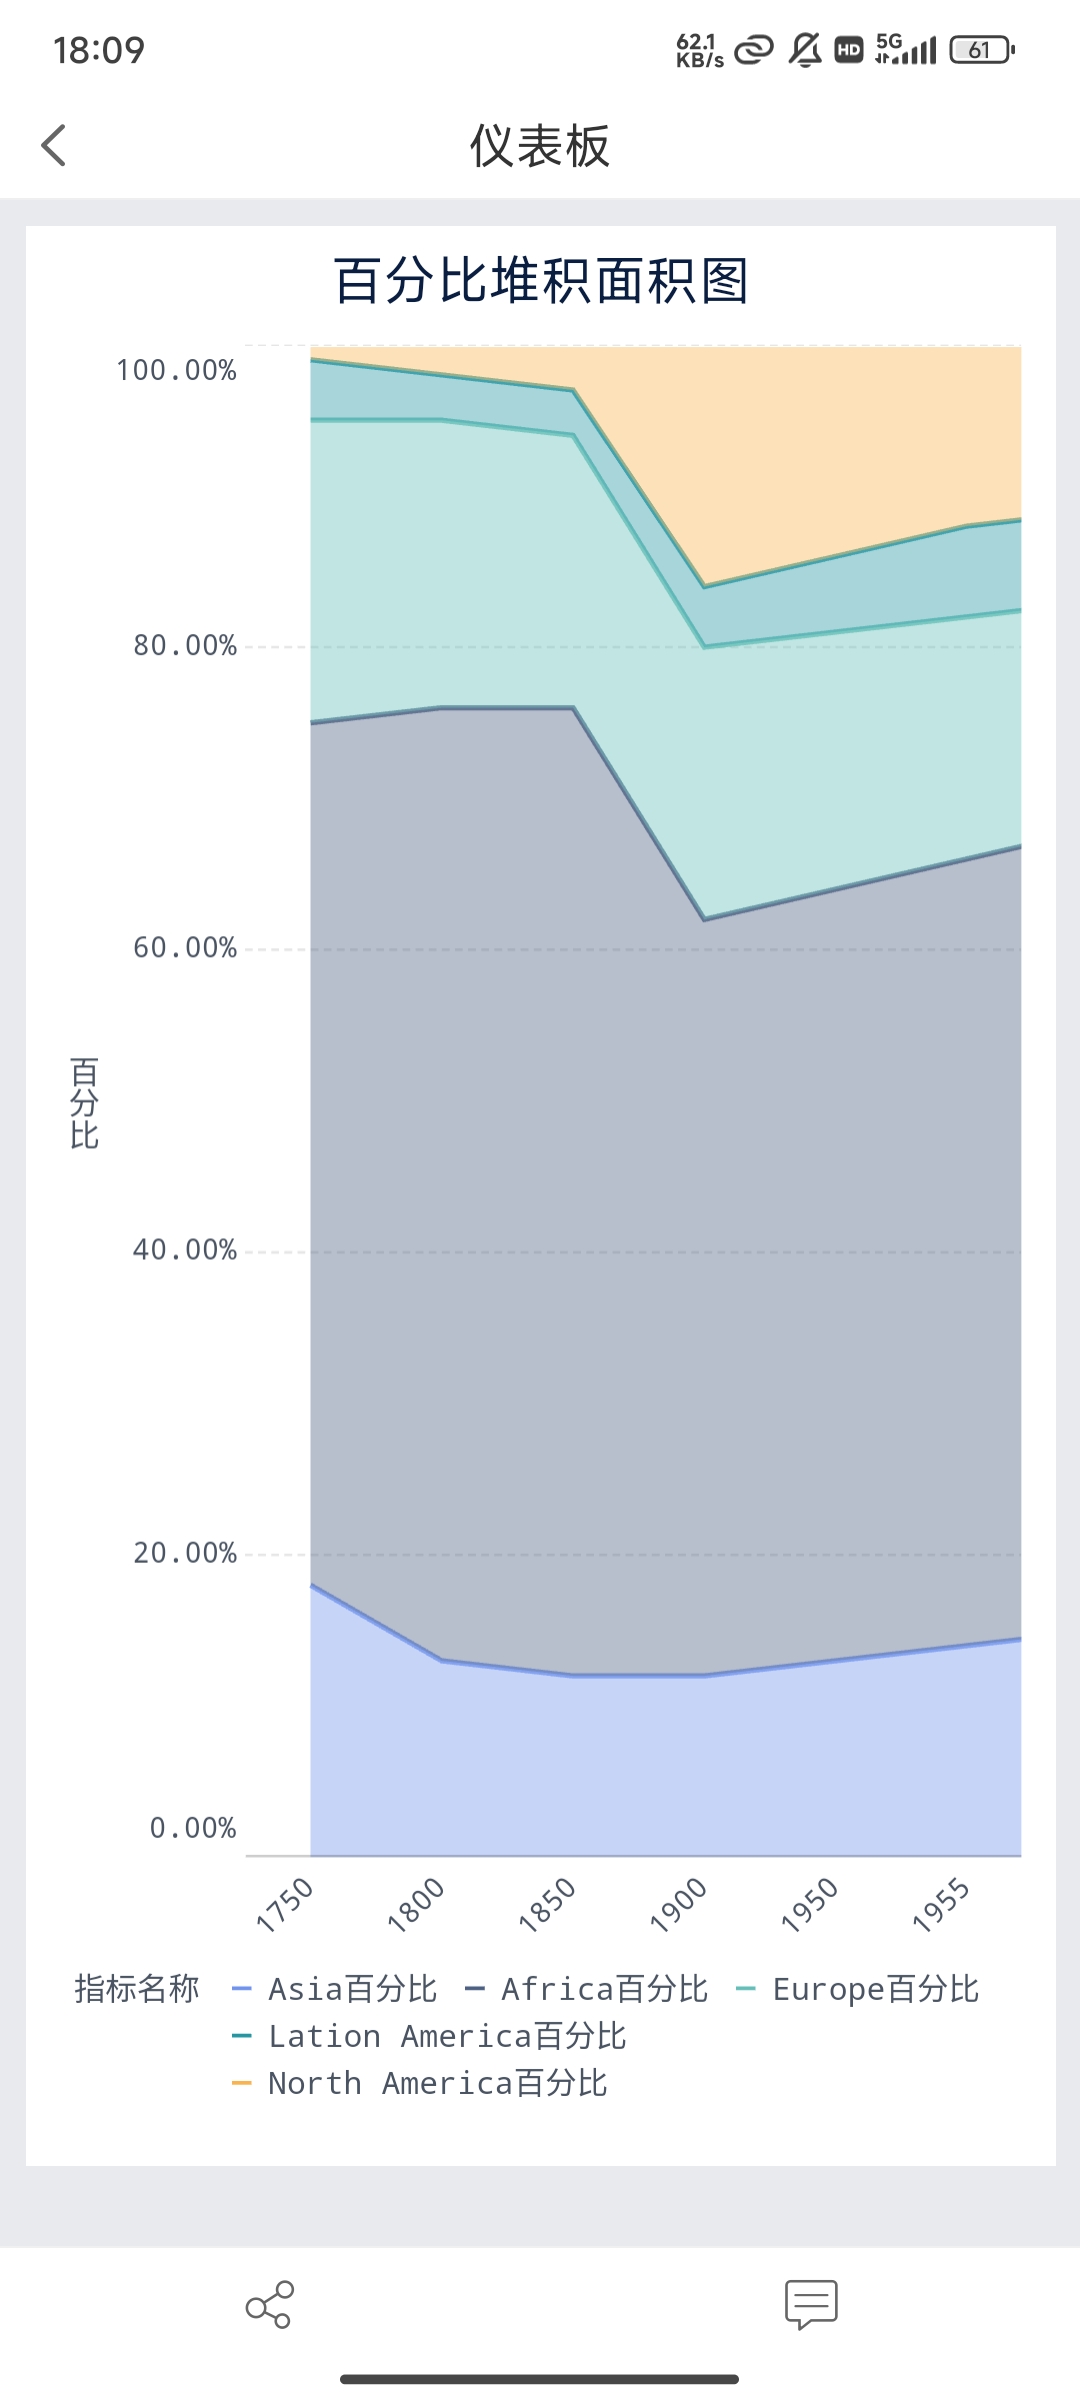Screen dimensions: 1080x2400
Task: Tap the HD status icon
Action: 849,50
